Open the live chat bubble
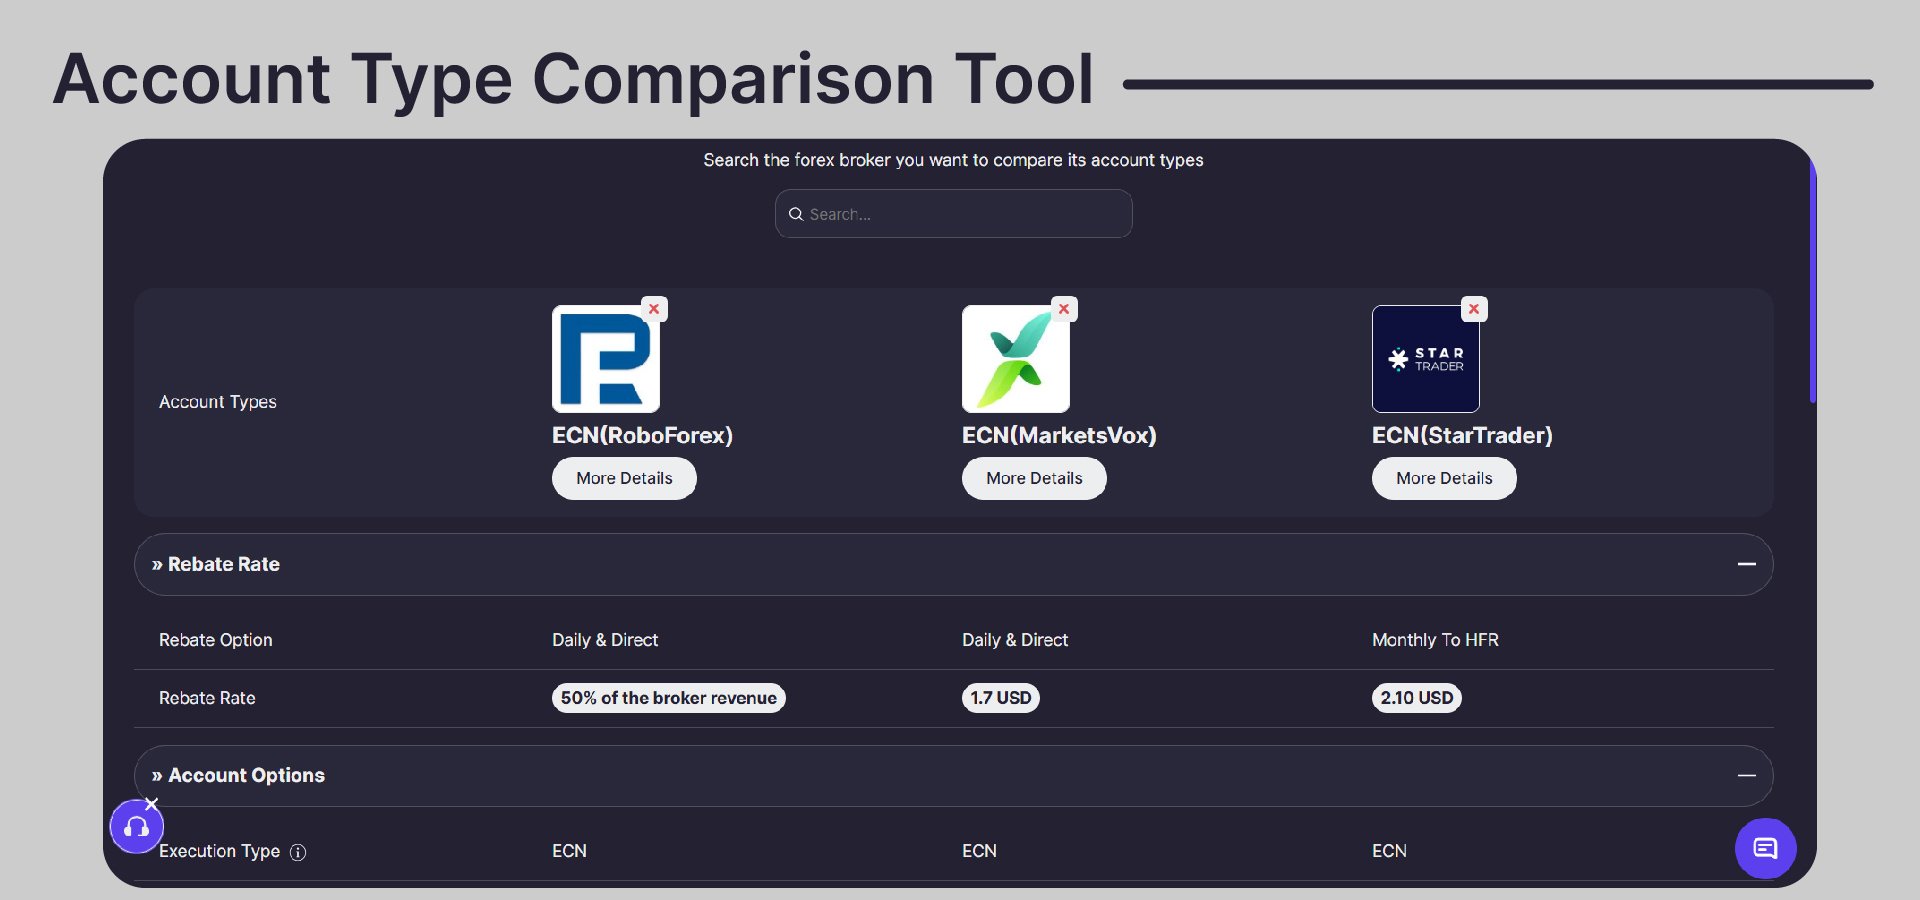The width and height of the screenshot is (1920, 900). (1766, 849)
